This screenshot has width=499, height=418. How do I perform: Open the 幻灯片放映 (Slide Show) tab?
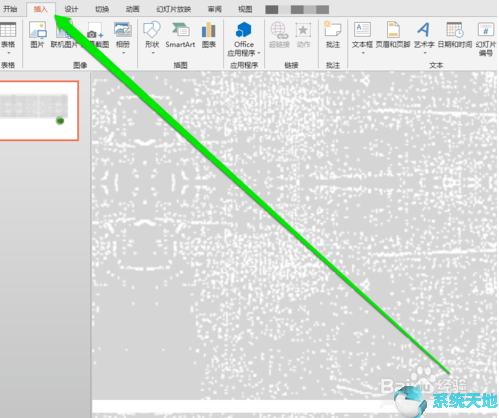174,9
